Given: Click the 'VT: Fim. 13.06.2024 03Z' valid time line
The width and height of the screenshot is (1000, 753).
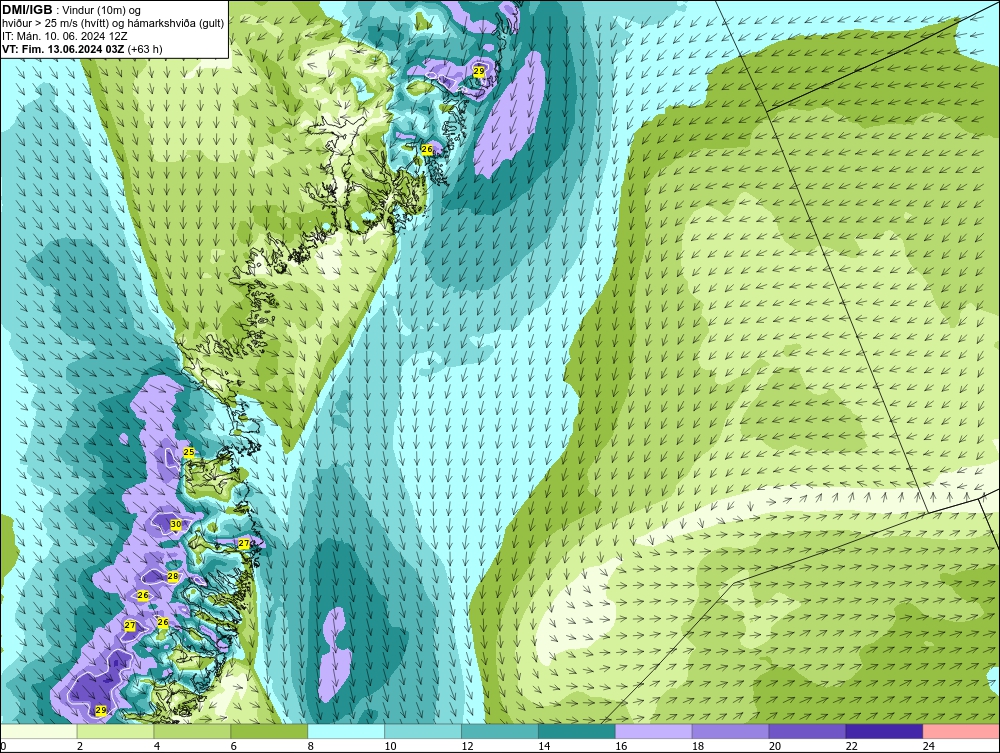Looking at the screenshot, I should (x=82, y=48).
